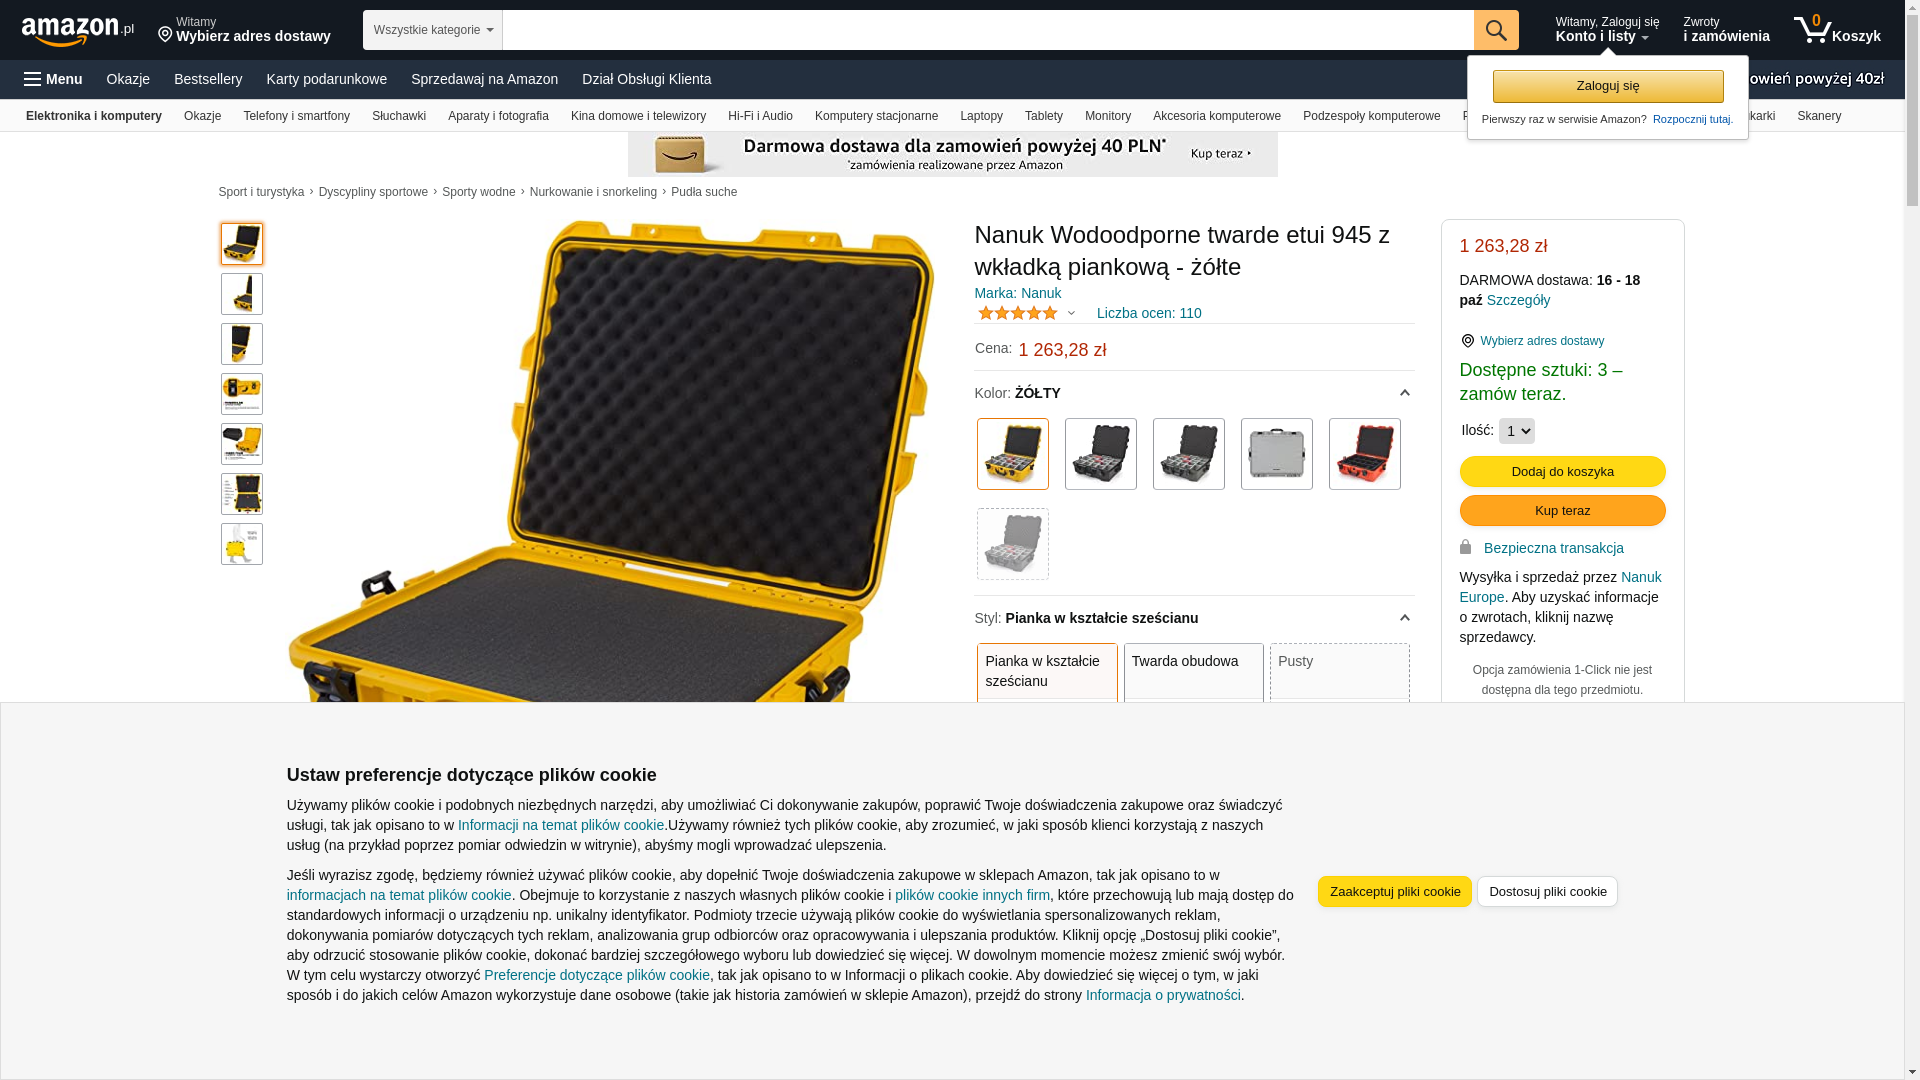The height and width of the screenshot is (1080, 1920).
Task: Click into the main search input field
Action: click(x=988, y=30)
